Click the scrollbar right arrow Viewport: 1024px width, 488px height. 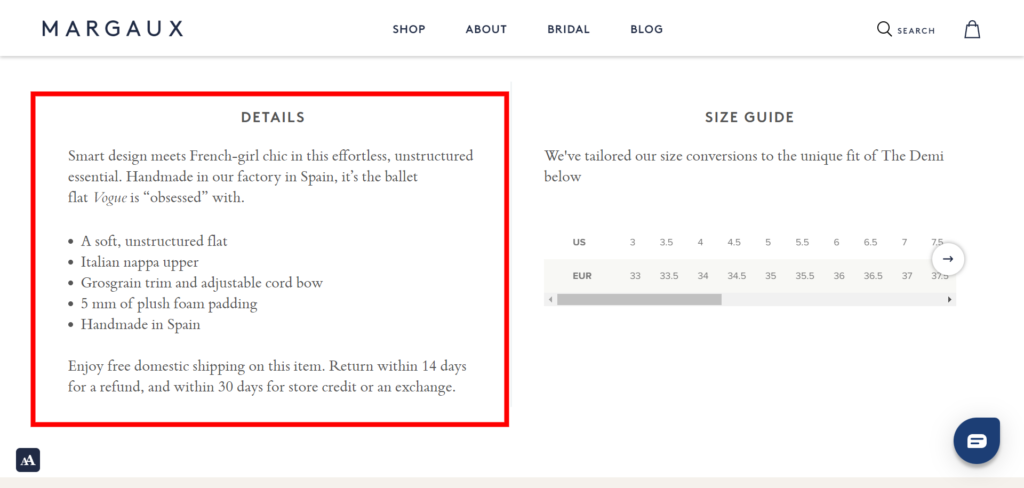pyautogui.click(x=950, y=299)
